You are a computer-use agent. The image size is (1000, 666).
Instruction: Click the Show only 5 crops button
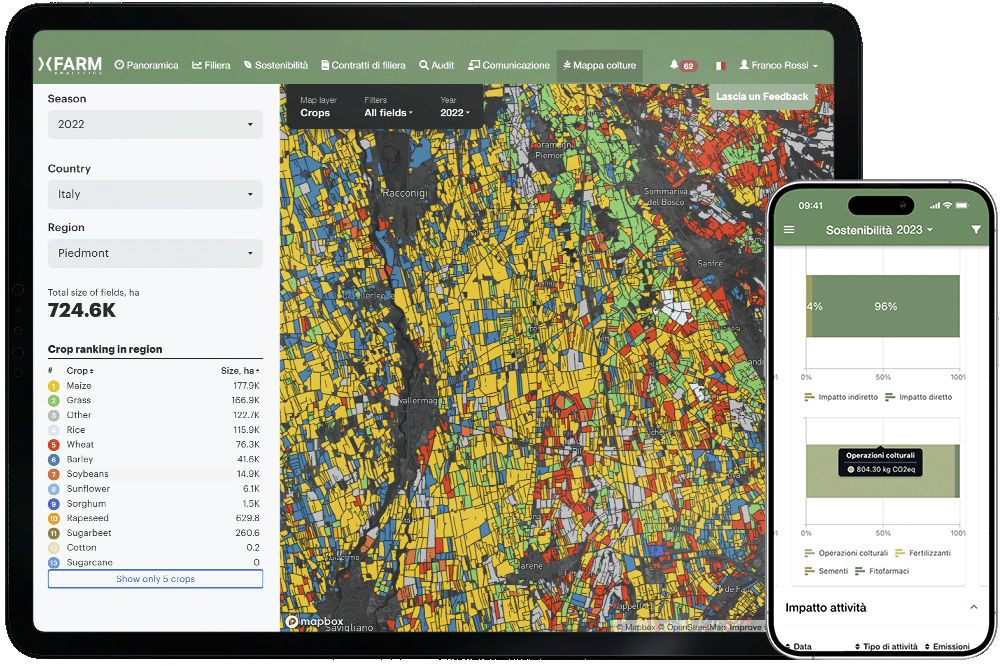click(155, 579)
